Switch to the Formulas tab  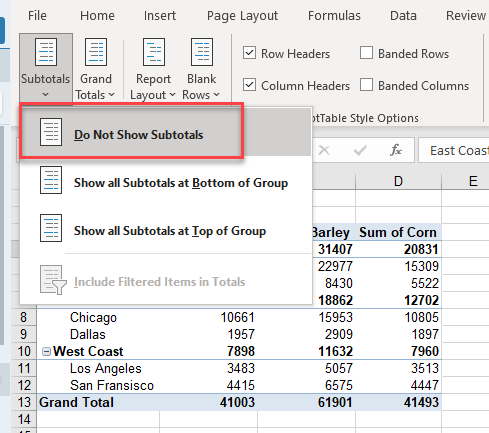pyautogui.click(x=334, y=16)
